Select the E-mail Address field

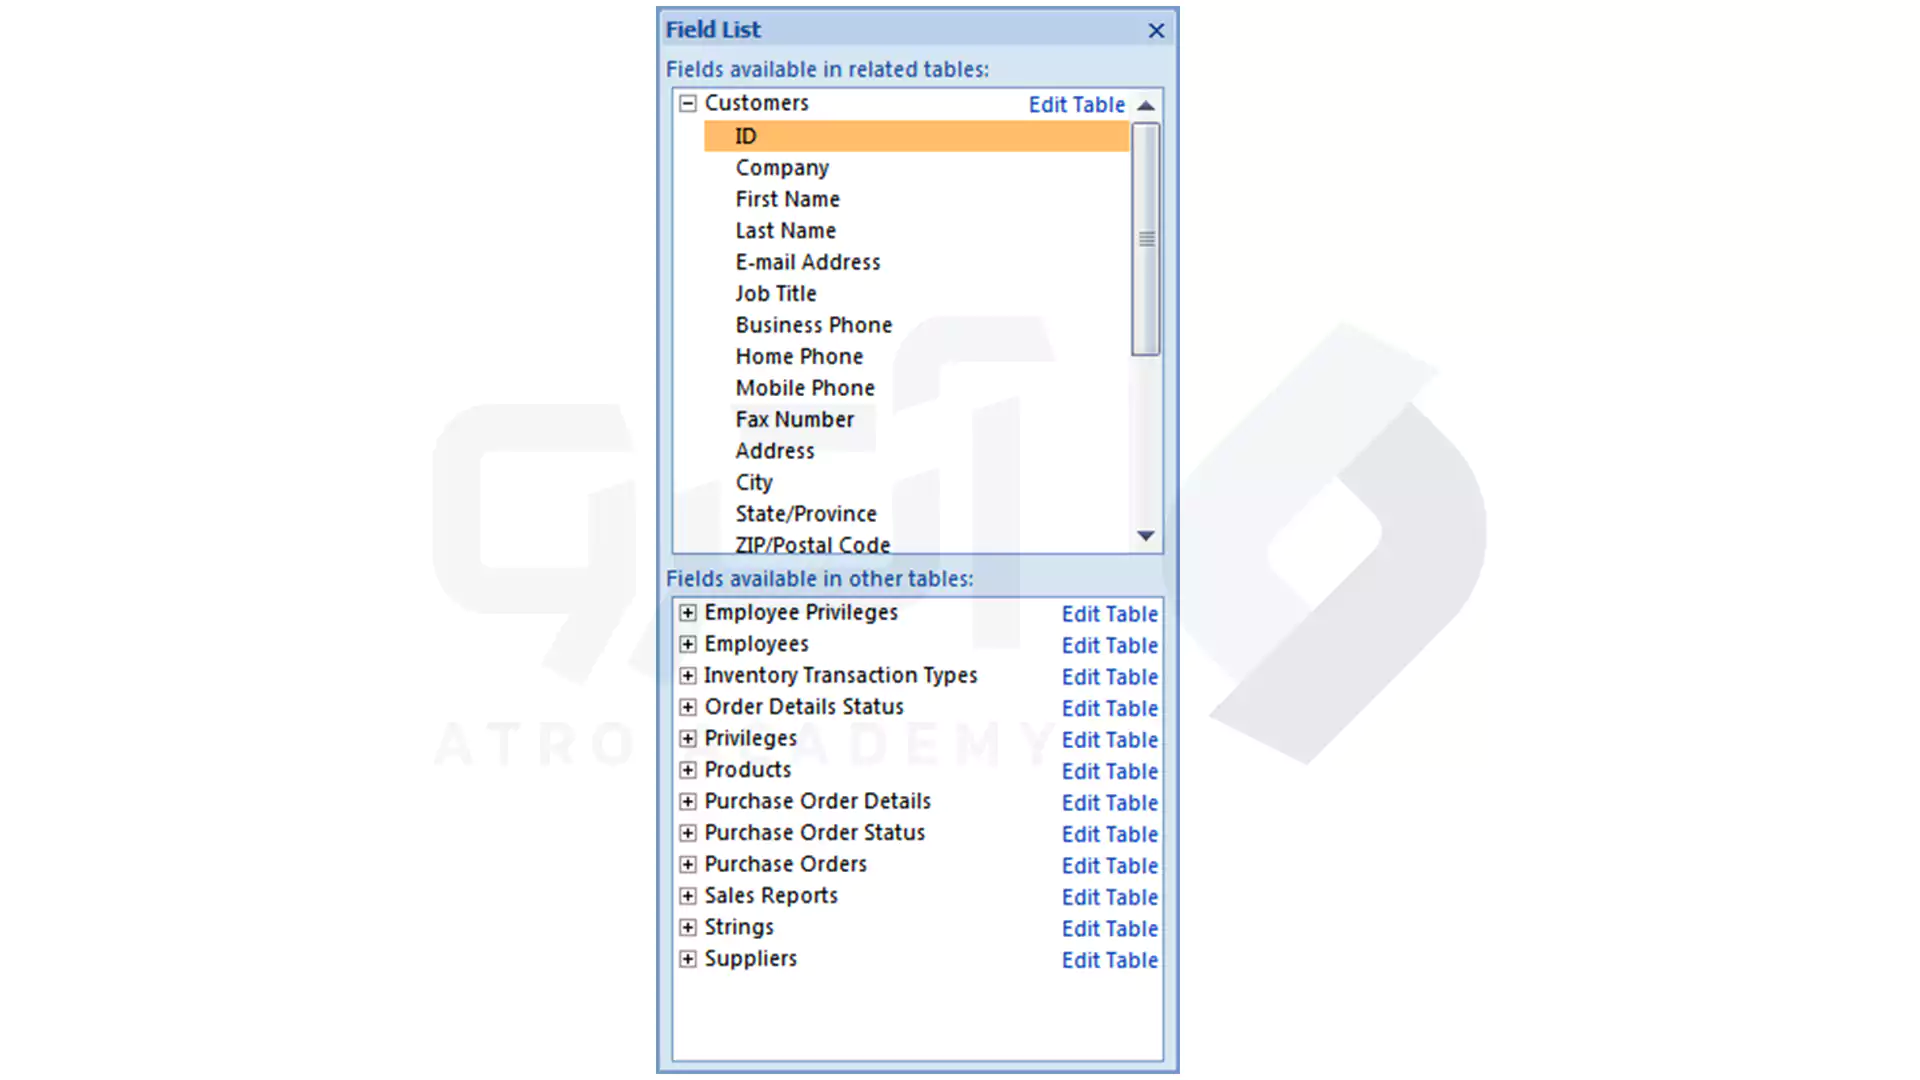(x=808, y=261)
